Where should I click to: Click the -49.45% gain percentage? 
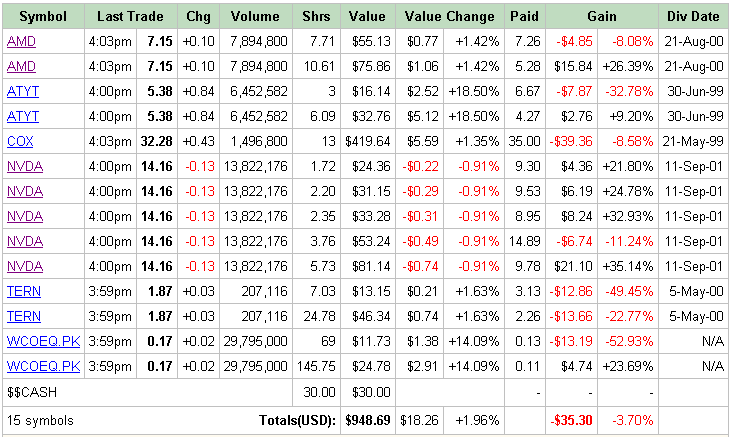(629, 291)
